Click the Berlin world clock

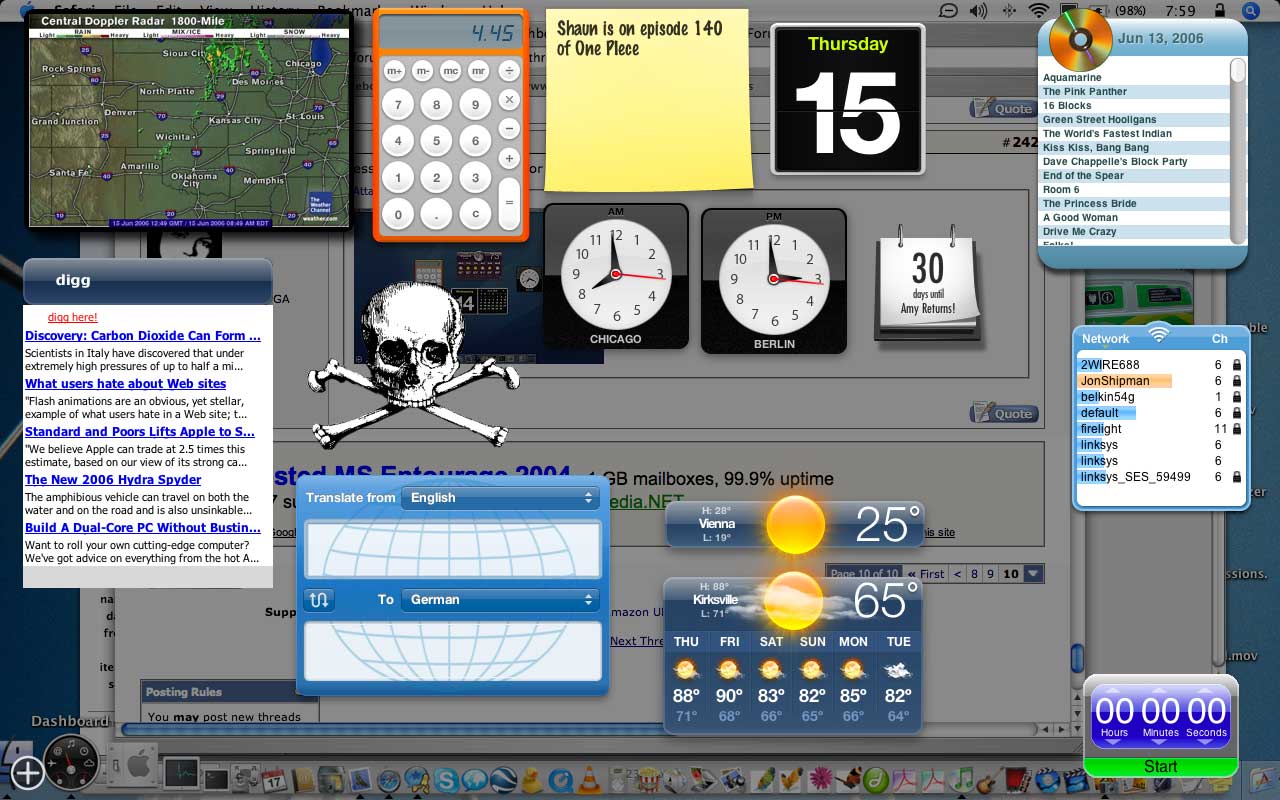tap(774, 281)
